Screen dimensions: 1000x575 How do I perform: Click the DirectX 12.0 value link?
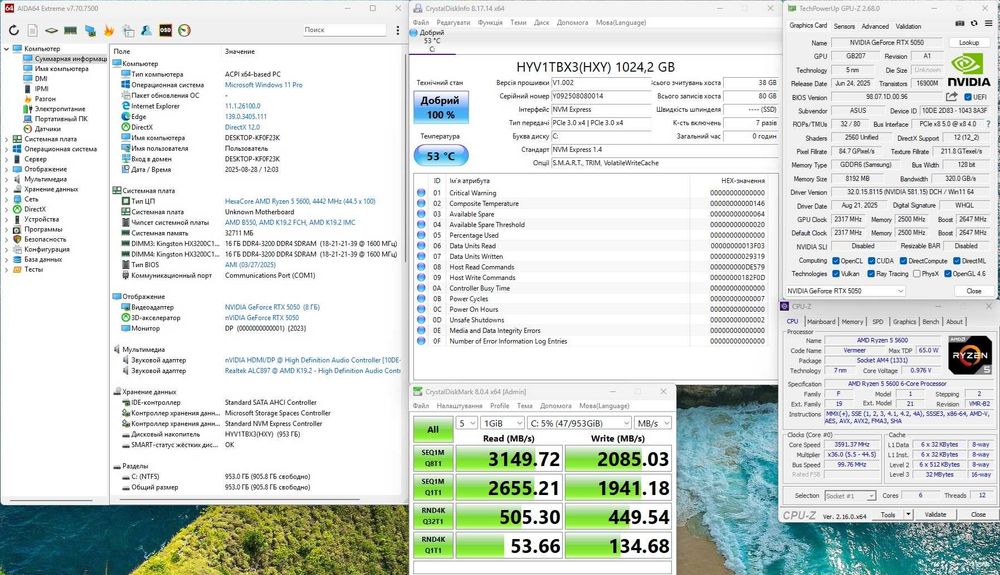click(242, 127)
